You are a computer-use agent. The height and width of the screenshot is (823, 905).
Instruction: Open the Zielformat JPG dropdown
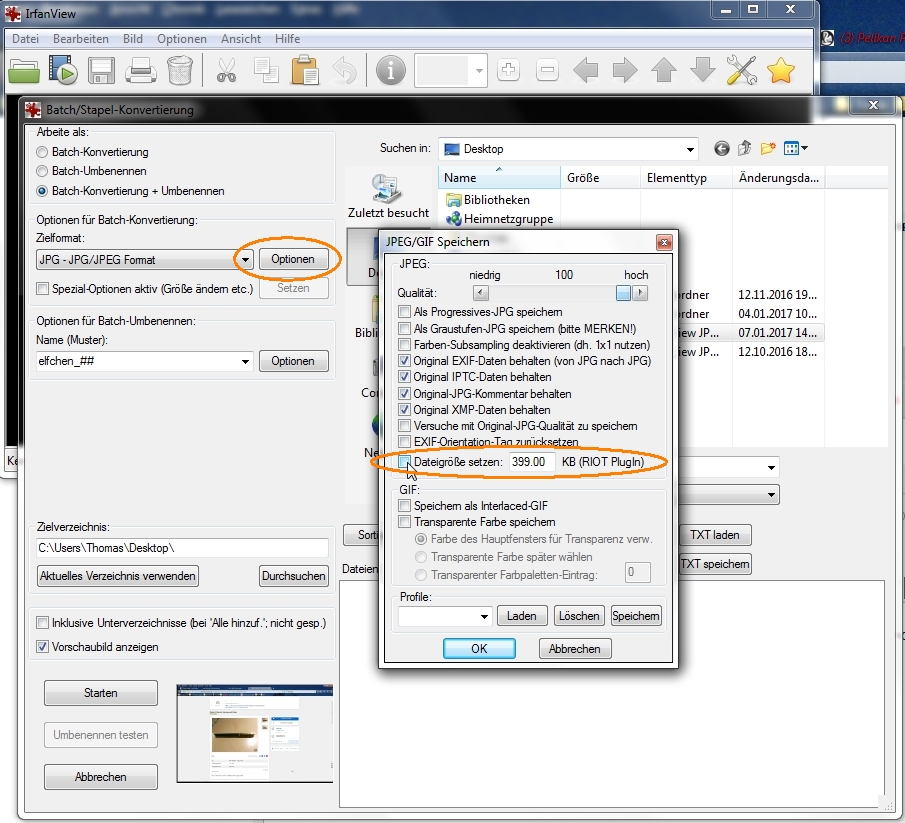[x=245, y=260]
